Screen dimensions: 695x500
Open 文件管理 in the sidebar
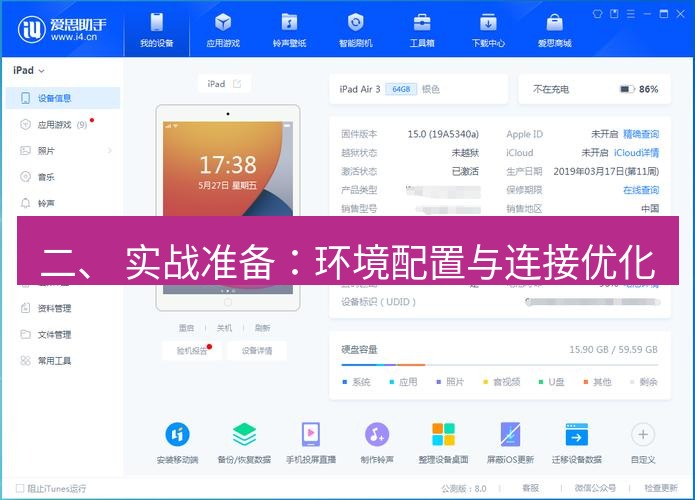[63, 335]
